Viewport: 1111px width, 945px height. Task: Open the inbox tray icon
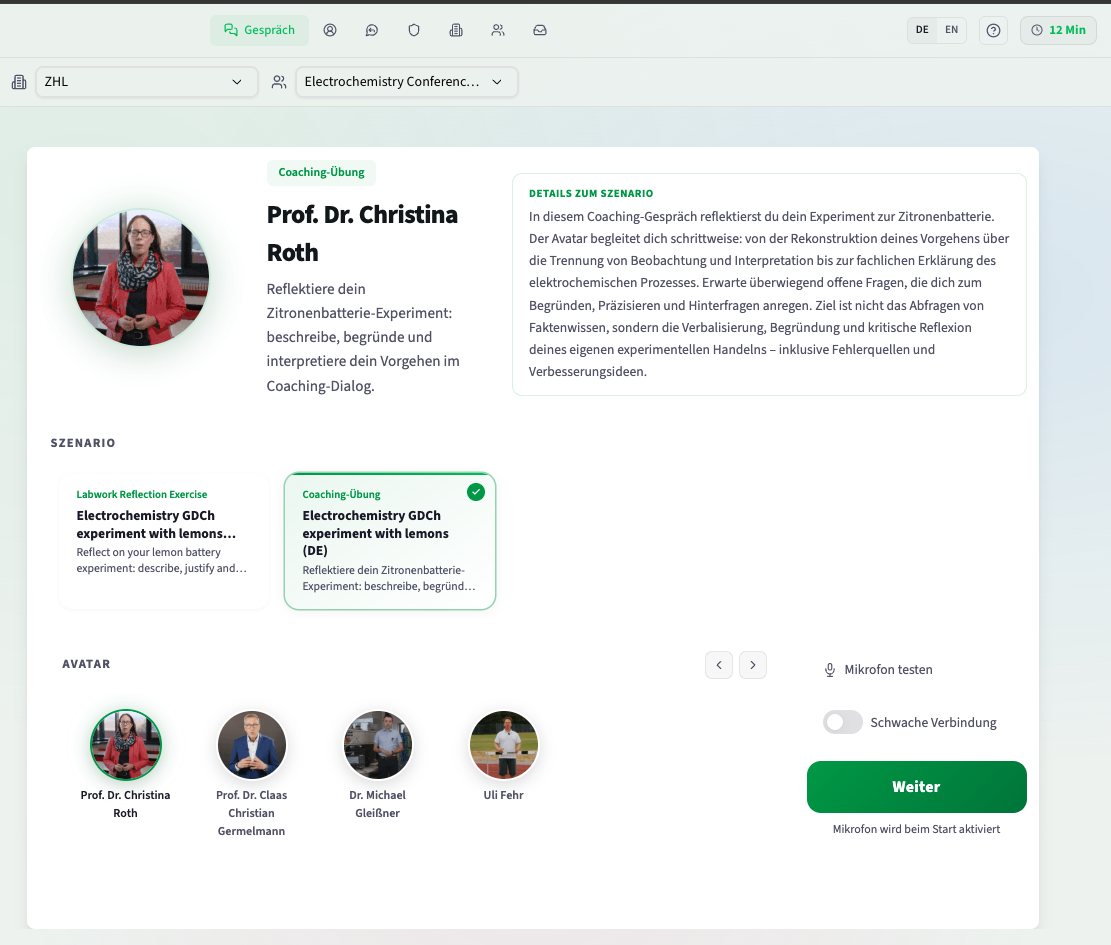click(540, 30)
